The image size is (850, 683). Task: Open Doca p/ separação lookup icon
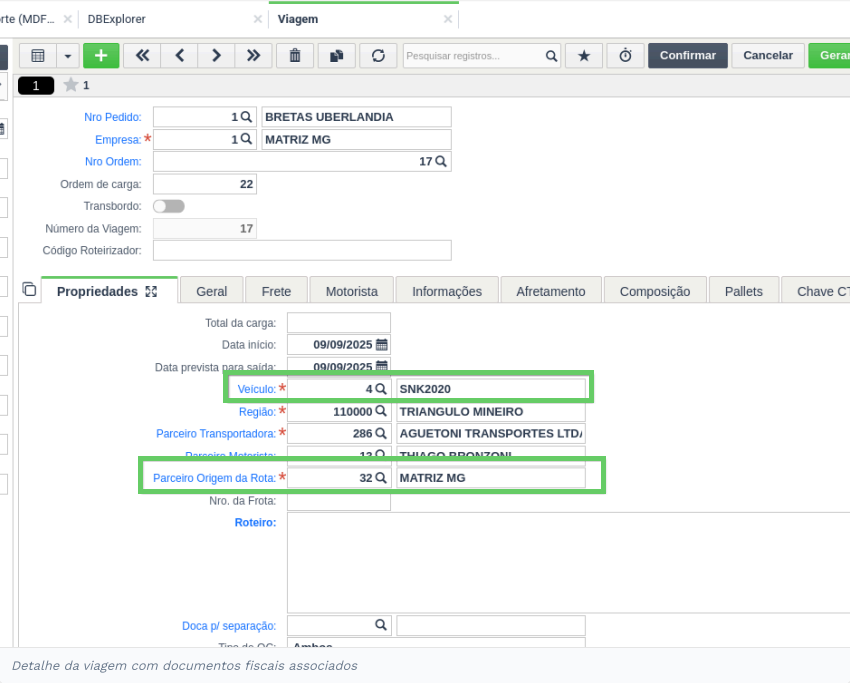(x=381, y=626)
